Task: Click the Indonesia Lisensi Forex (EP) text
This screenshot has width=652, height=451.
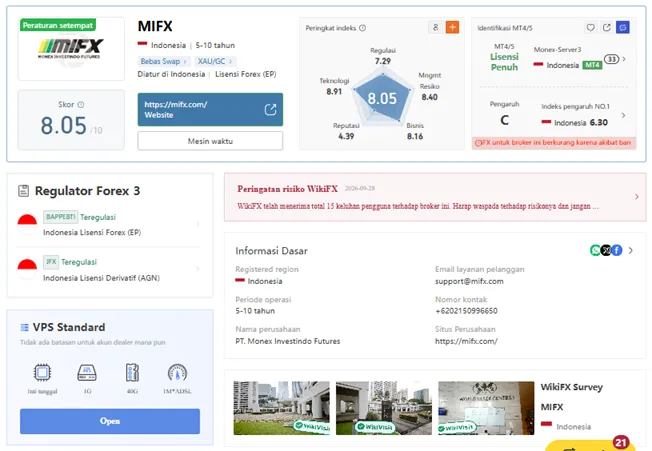Action: pyautogui.click(x=92, y=232)
